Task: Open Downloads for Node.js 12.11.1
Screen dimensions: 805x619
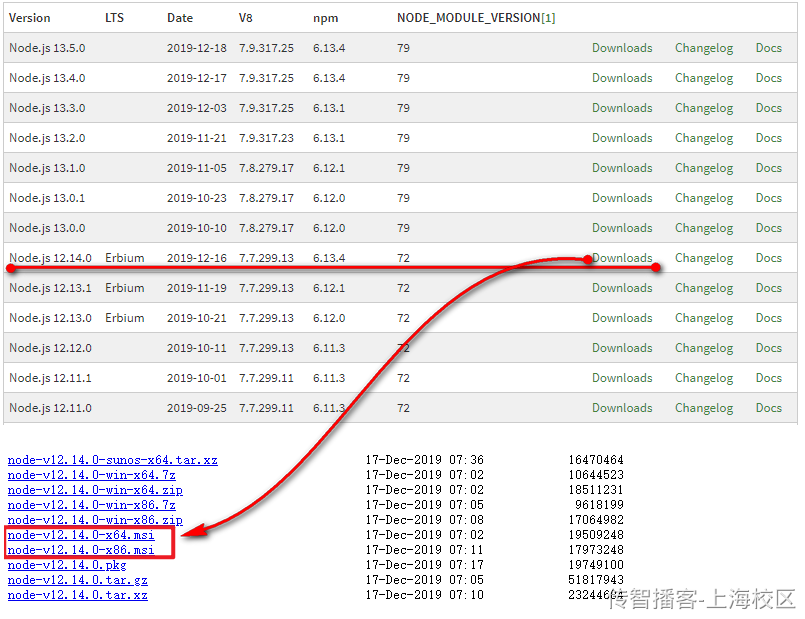Action: click(622, 378)
